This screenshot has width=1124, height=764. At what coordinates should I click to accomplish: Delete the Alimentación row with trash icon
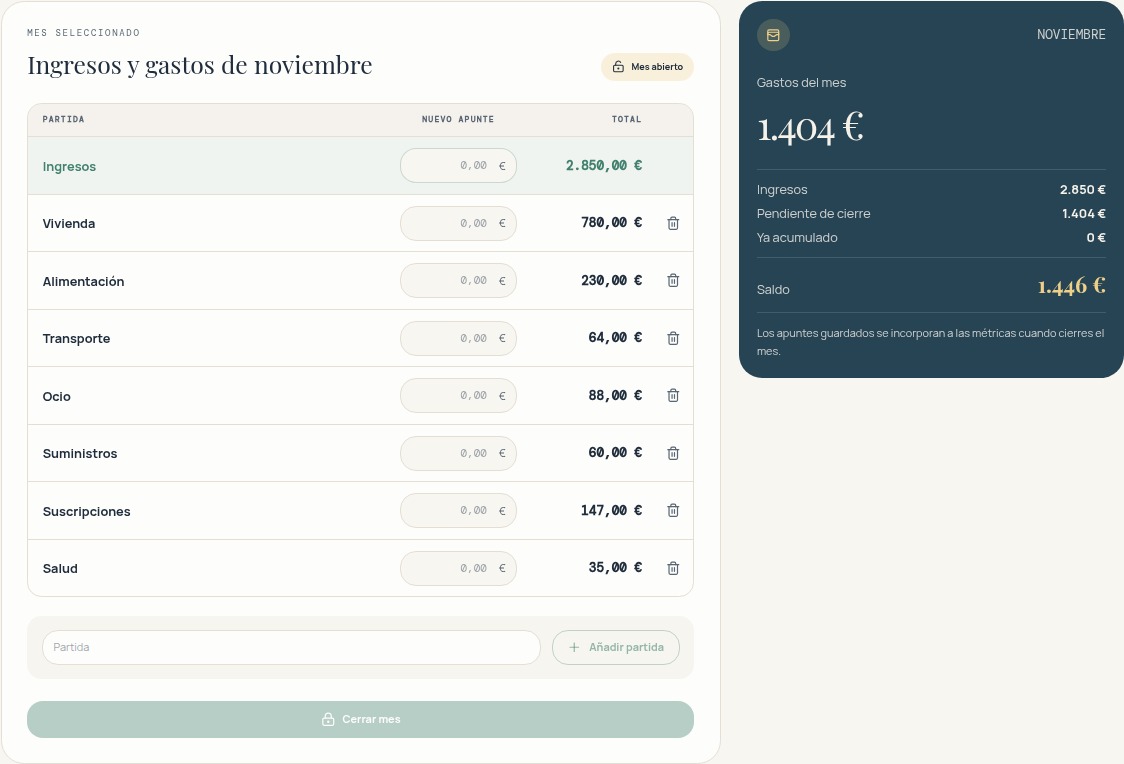(x=673, y=280)
